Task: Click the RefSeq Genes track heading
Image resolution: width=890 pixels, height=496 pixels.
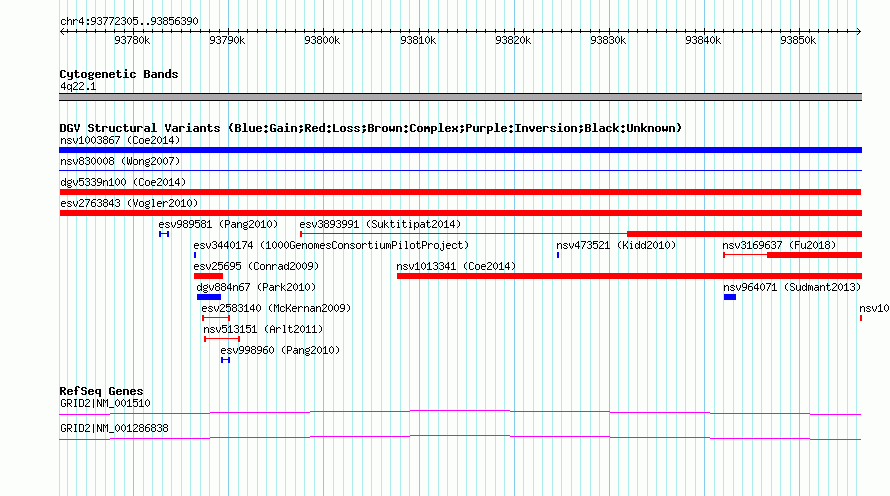Action: (101, 391)
